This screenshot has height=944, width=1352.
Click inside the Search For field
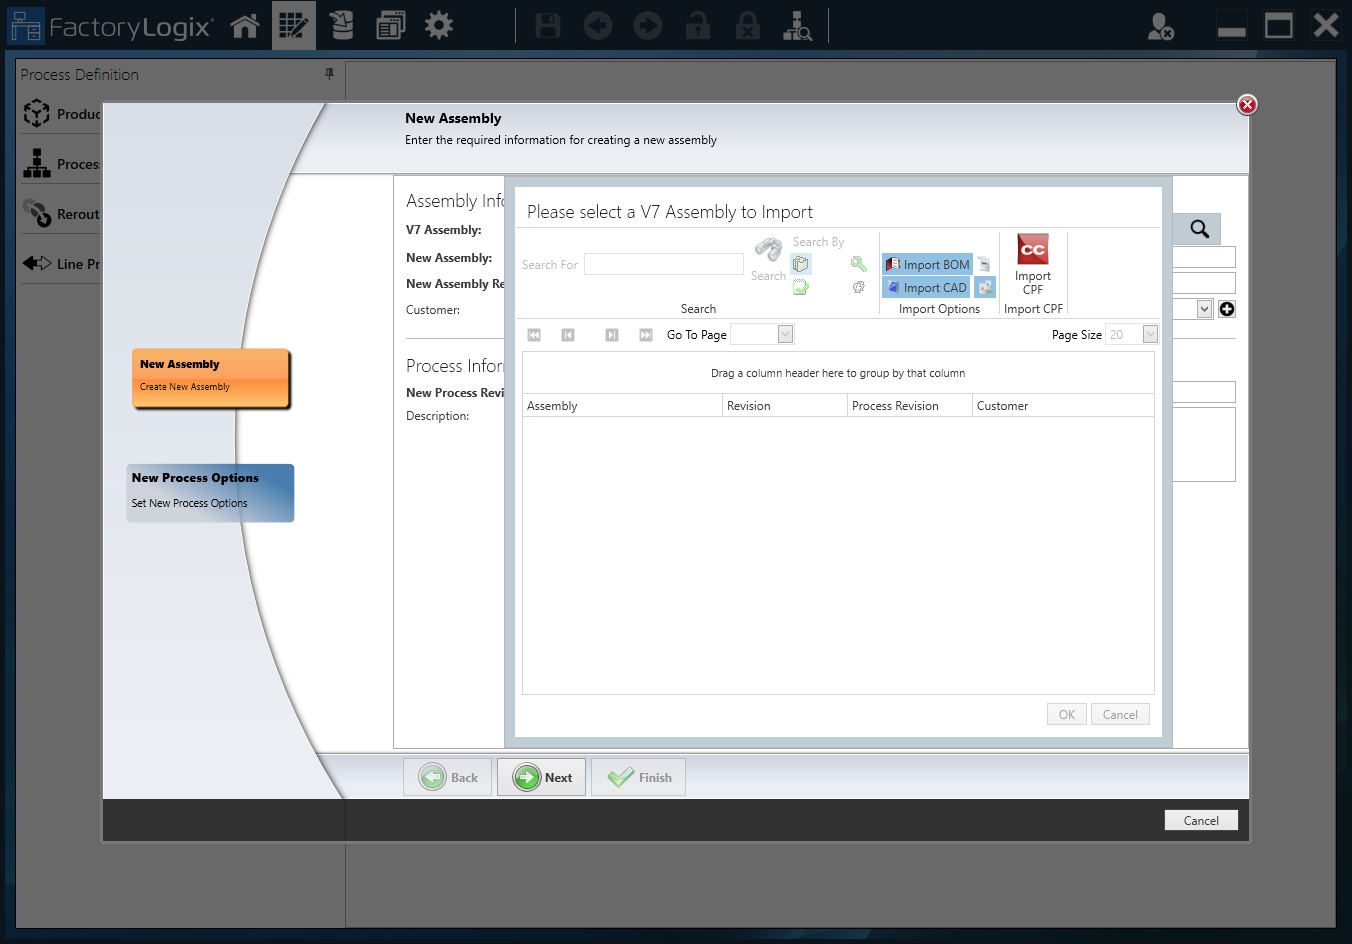pyautogui.click(x=663, y=263)
